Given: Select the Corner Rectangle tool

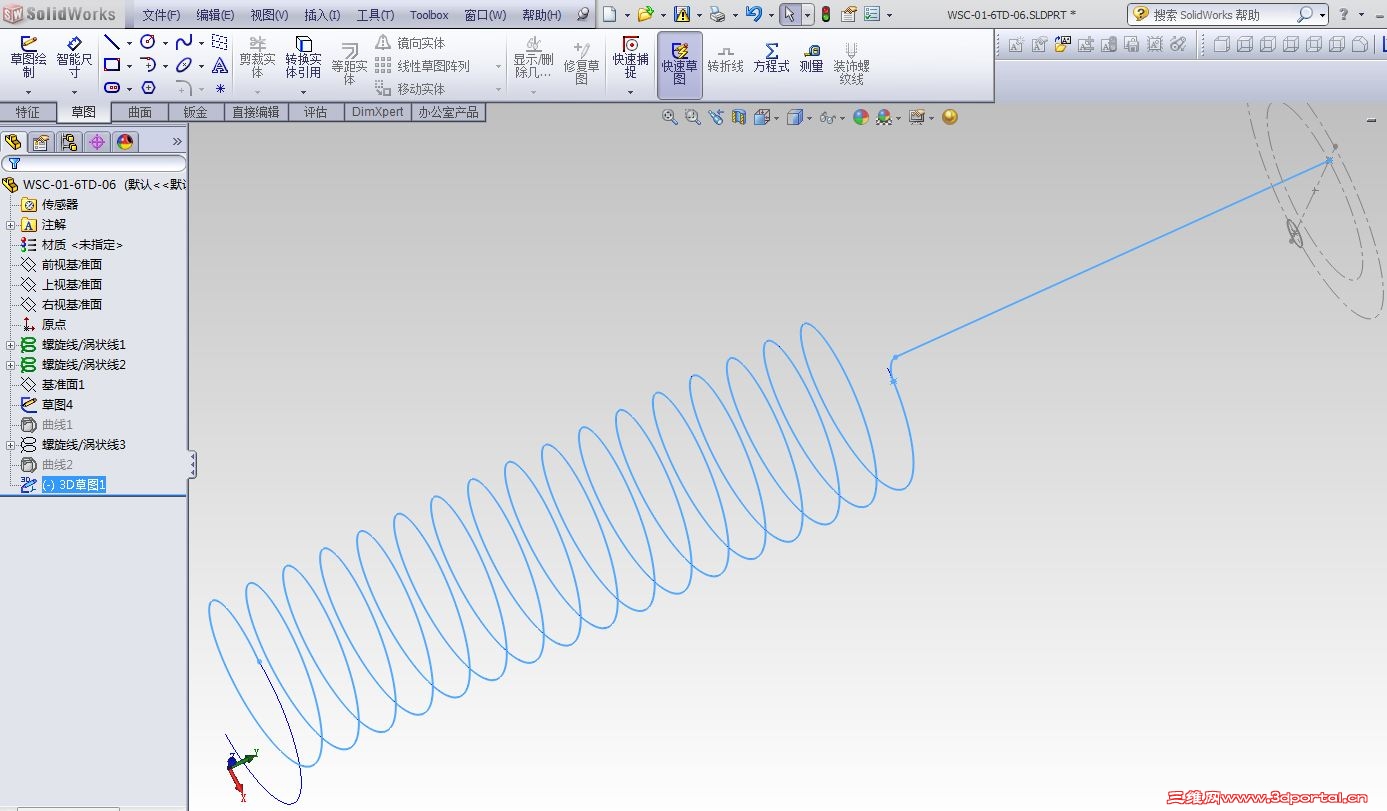Looking at the screenshot, I should pyautogui.click(x=112, y=65).
